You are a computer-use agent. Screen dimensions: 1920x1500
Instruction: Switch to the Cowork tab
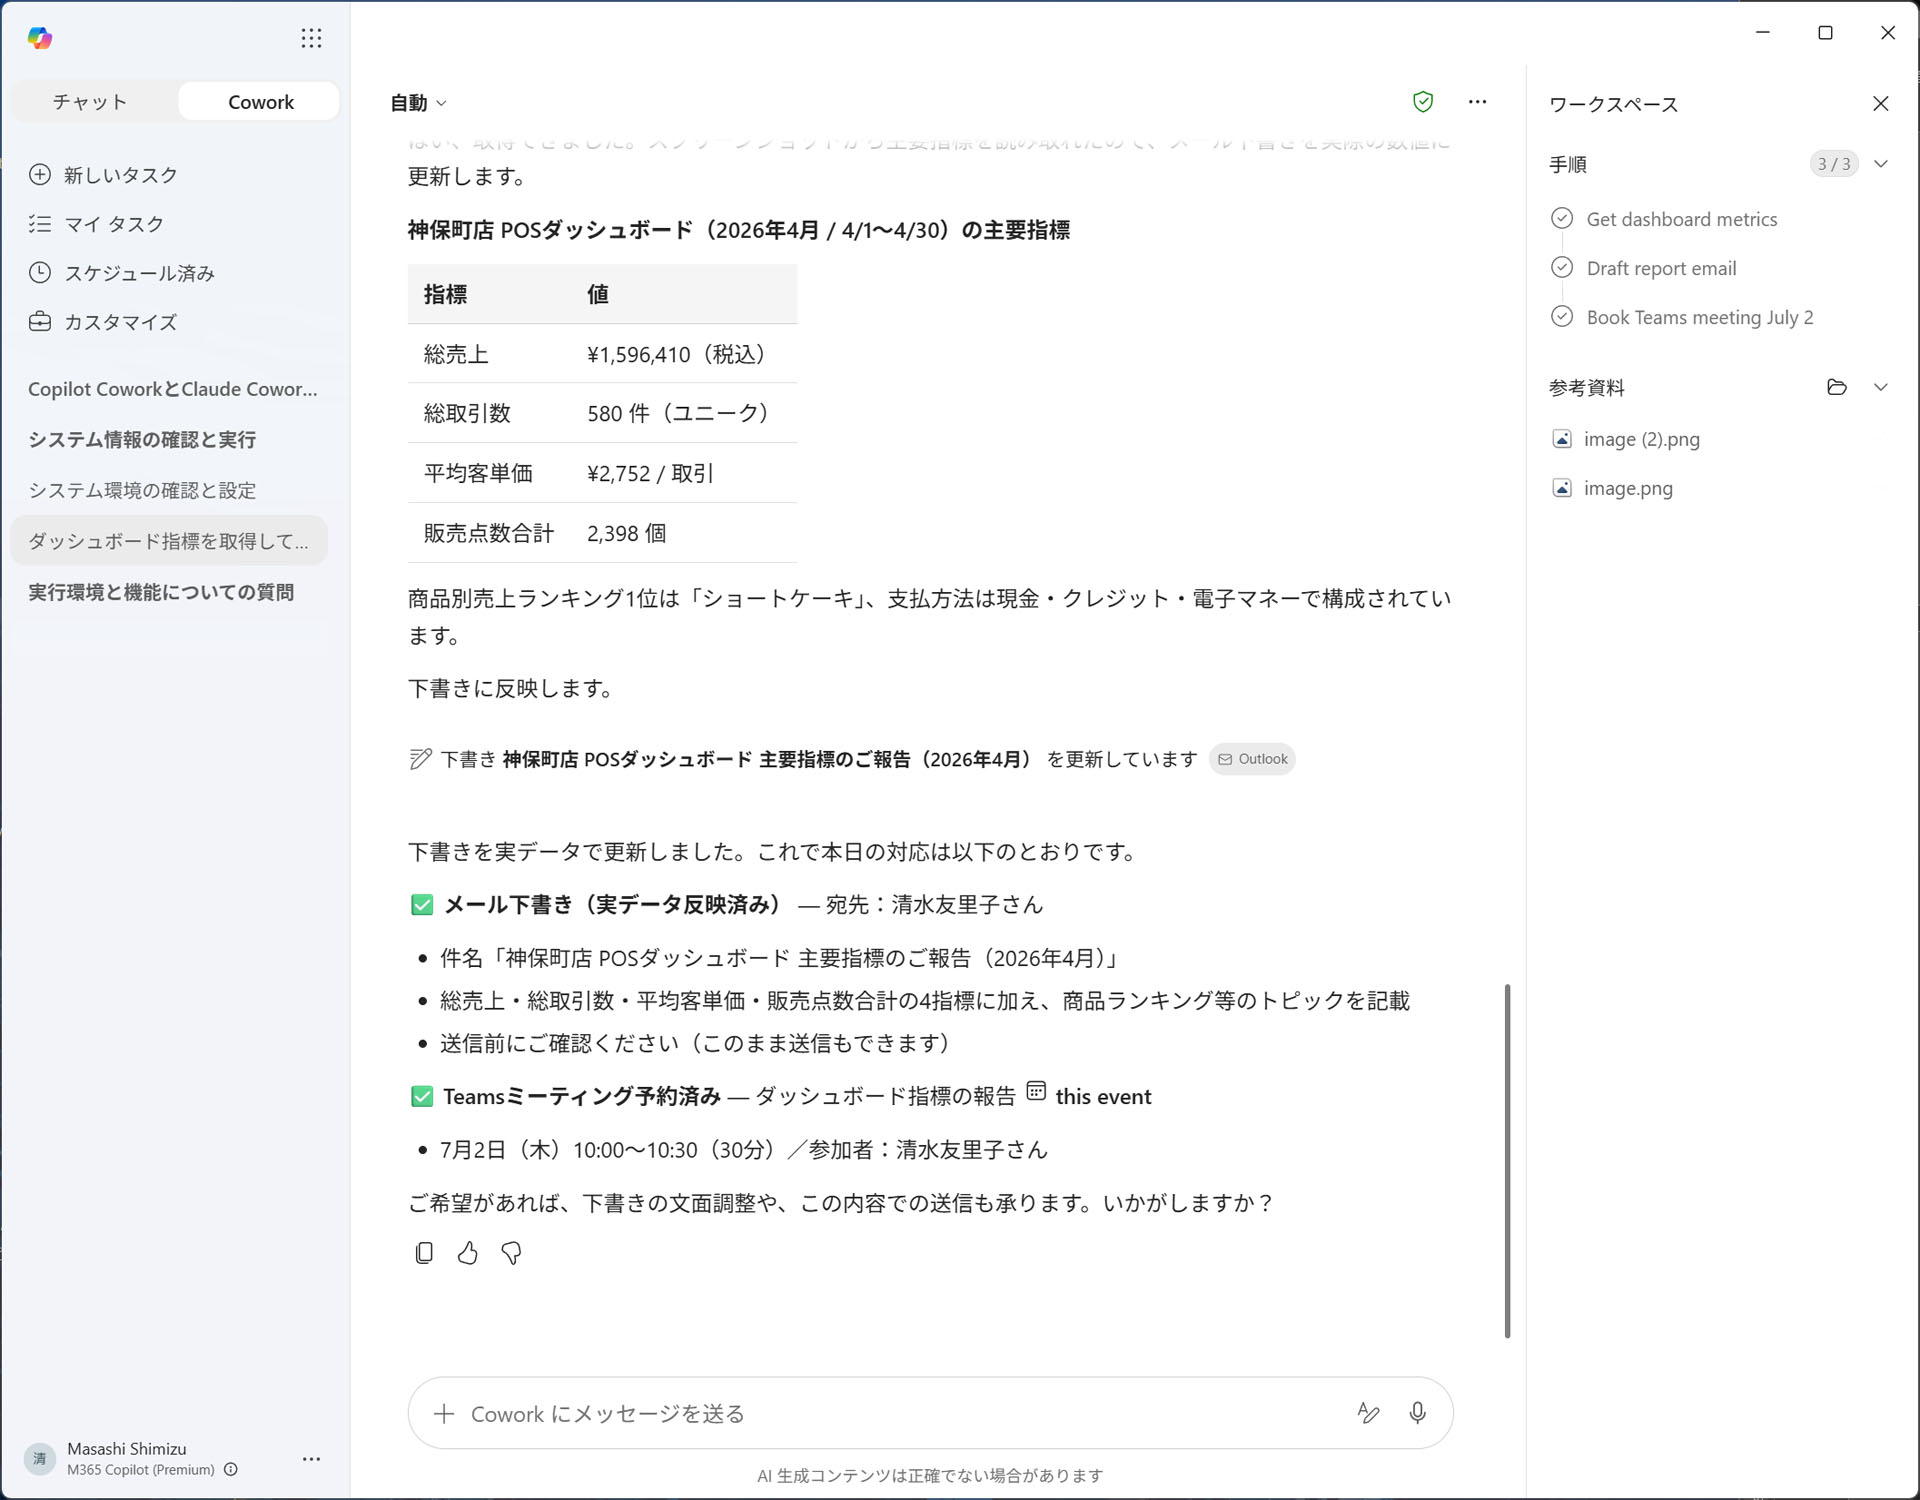point(260,101)
